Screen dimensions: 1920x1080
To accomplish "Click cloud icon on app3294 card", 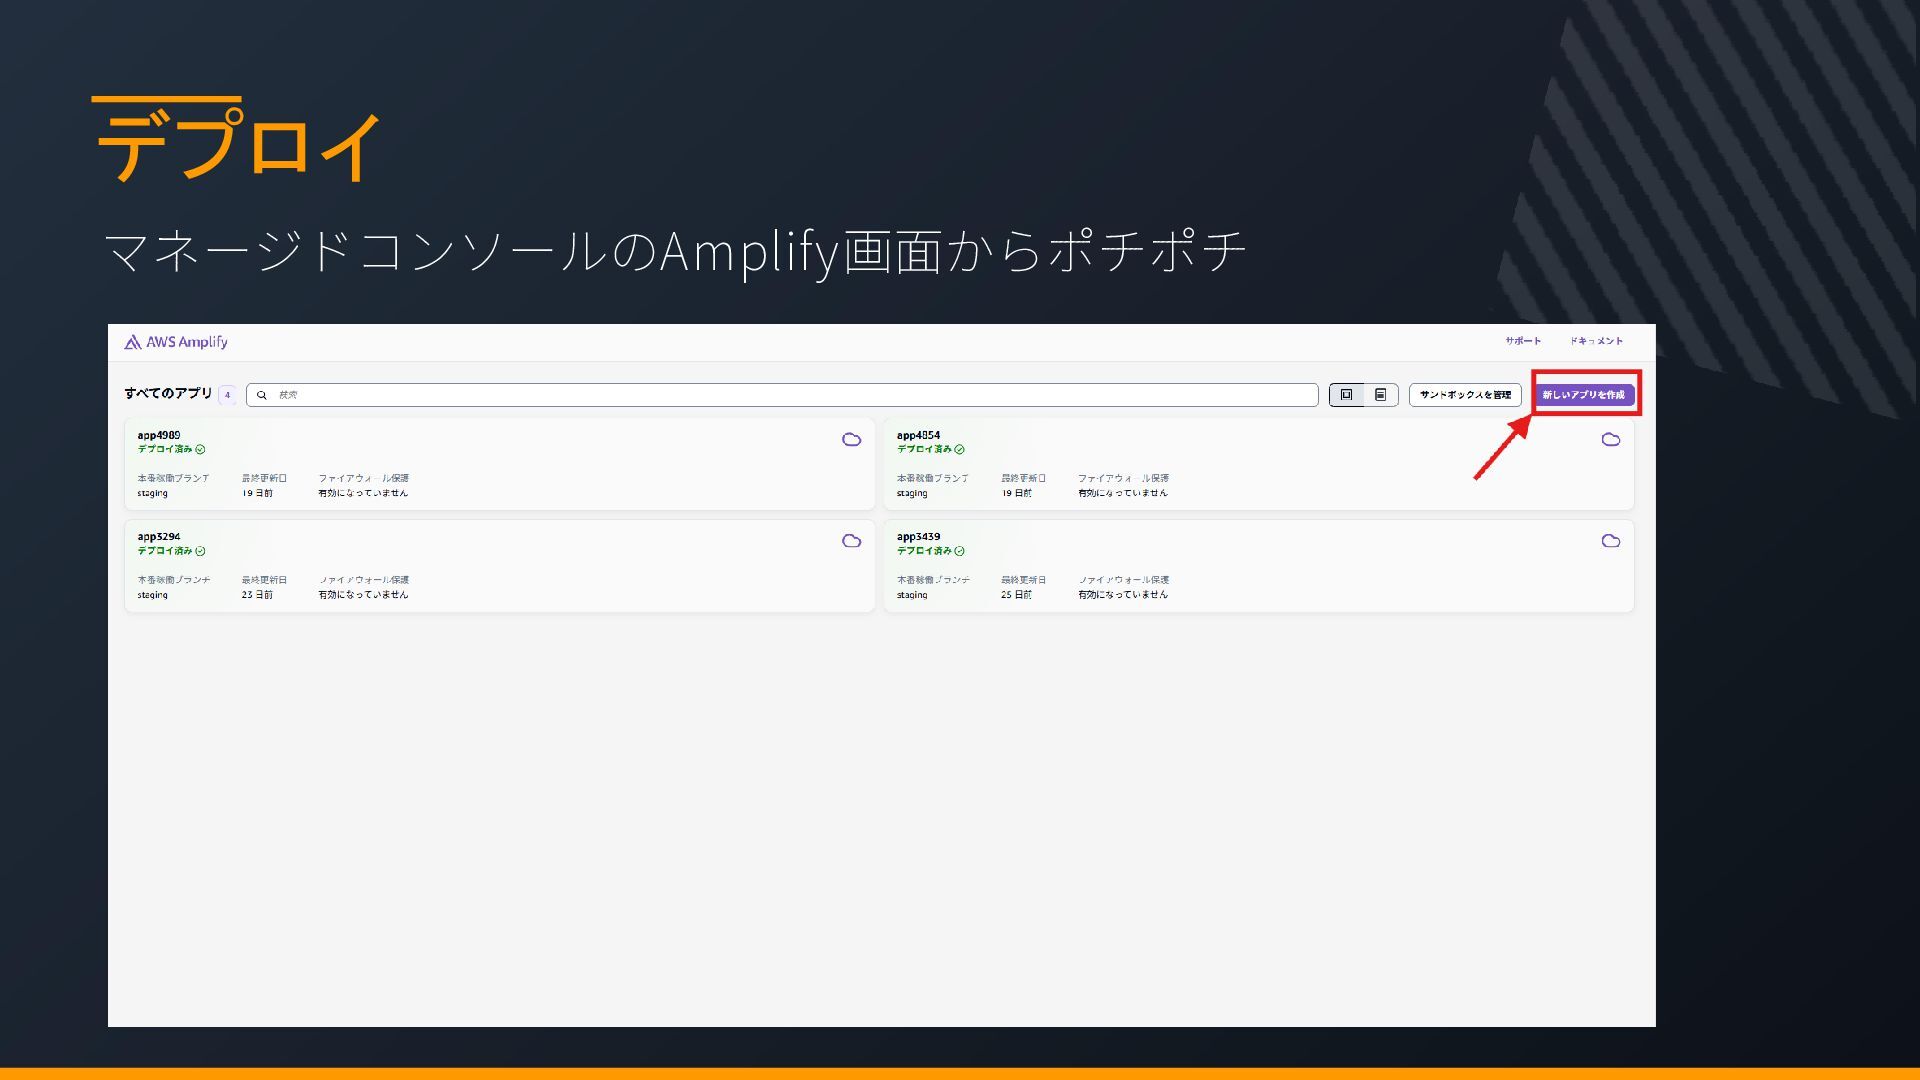I will click(x=851, y=541).
